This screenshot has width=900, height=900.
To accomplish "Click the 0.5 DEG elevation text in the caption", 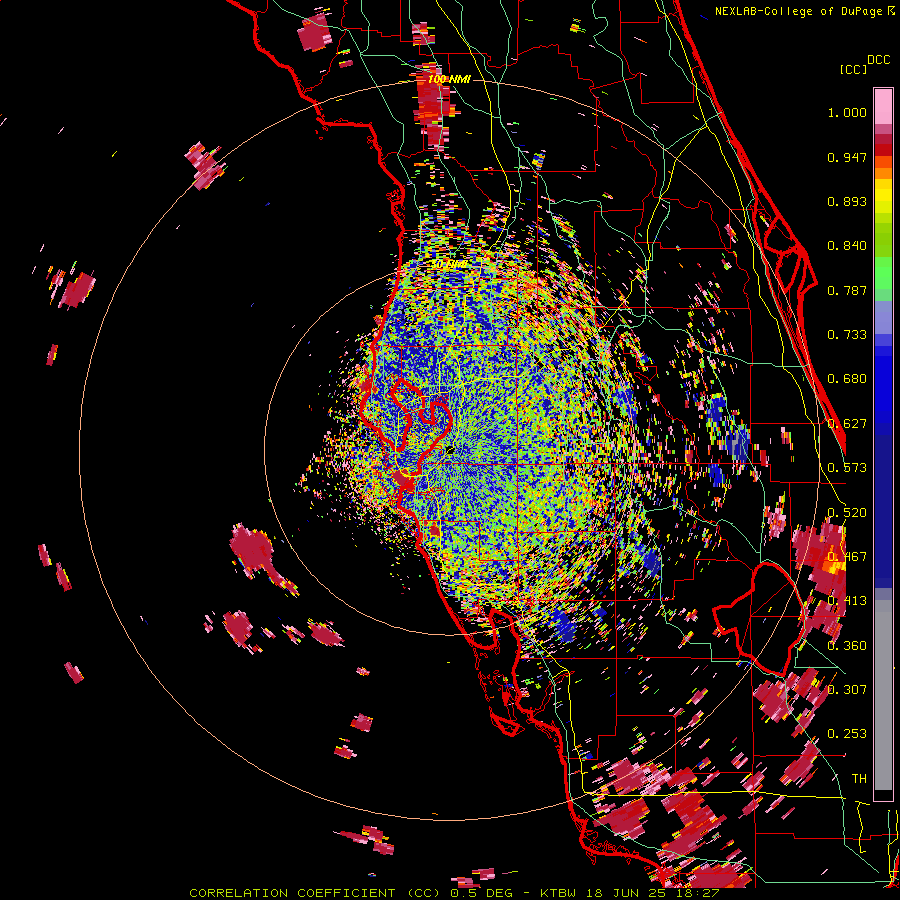I will point(481,893).
